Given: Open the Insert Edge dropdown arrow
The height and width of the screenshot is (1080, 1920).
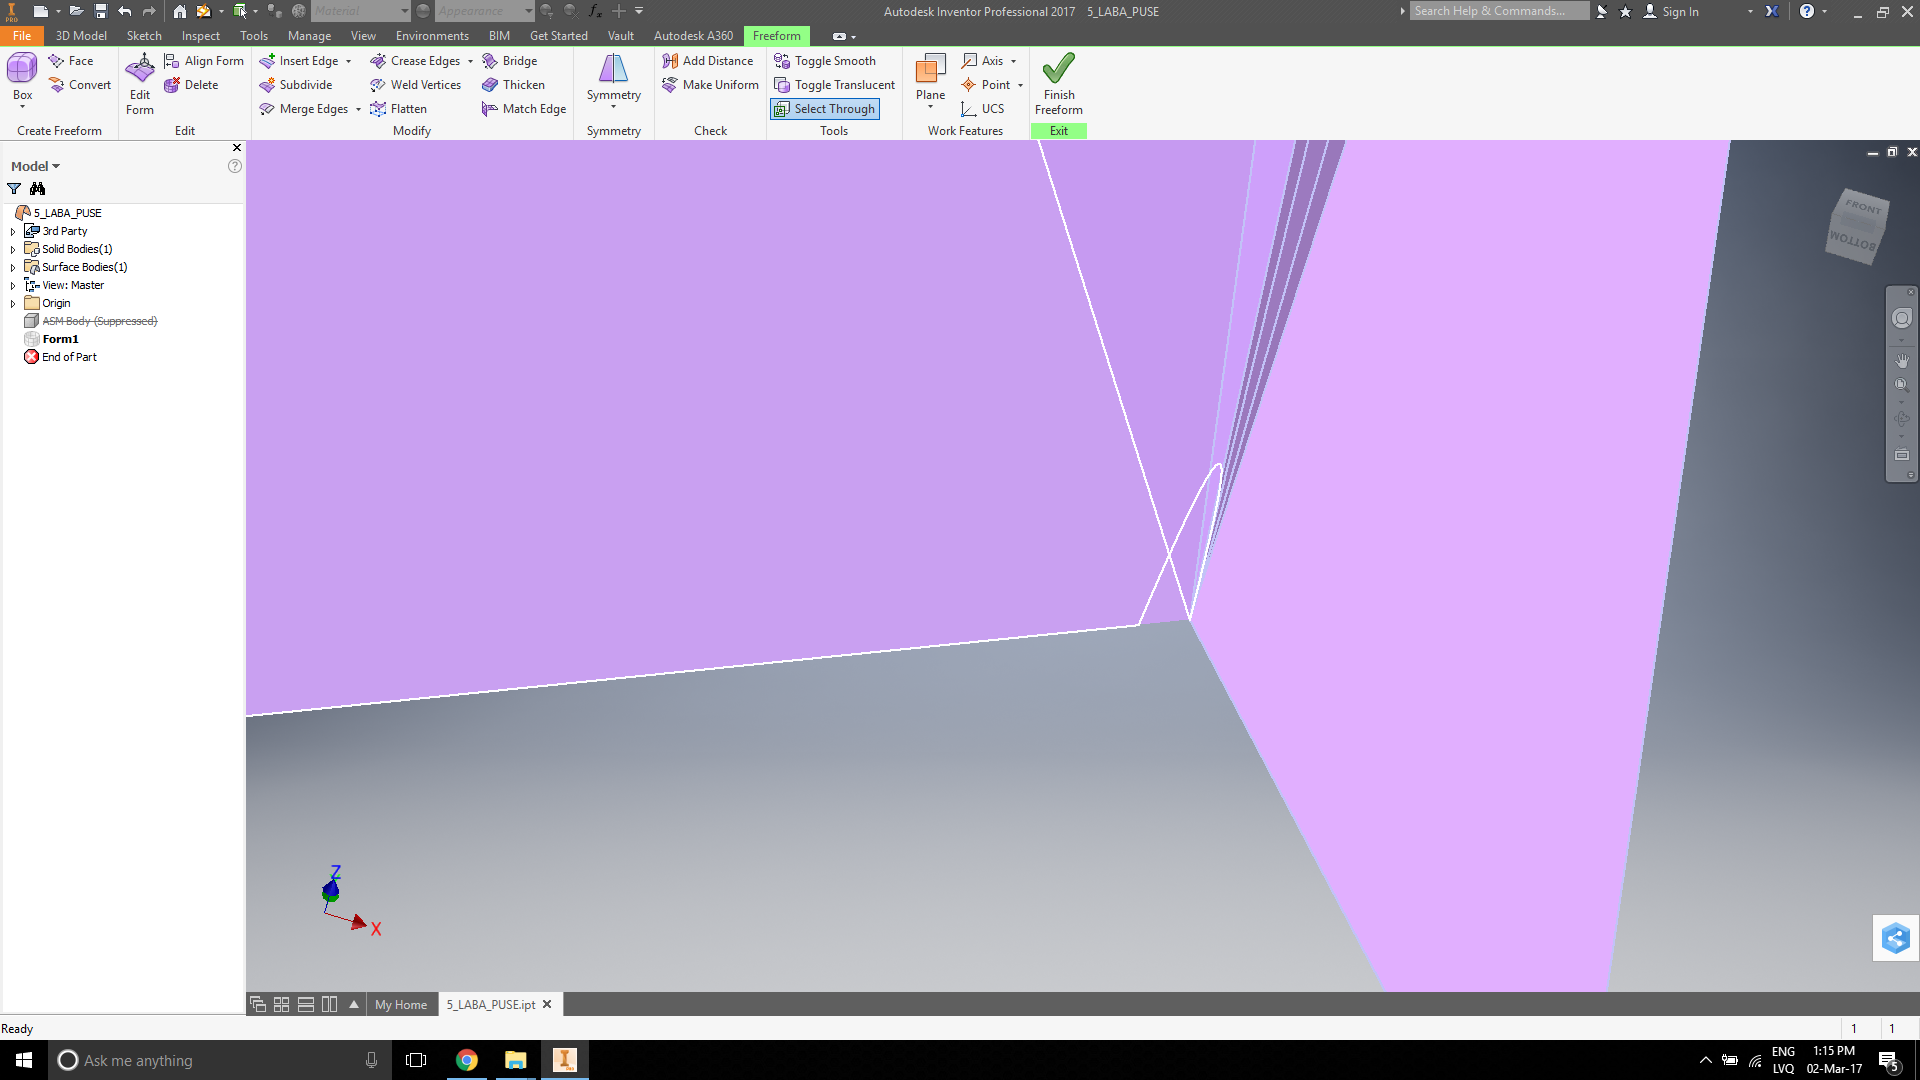Looking at the screenshot, I should coord(347,60).
